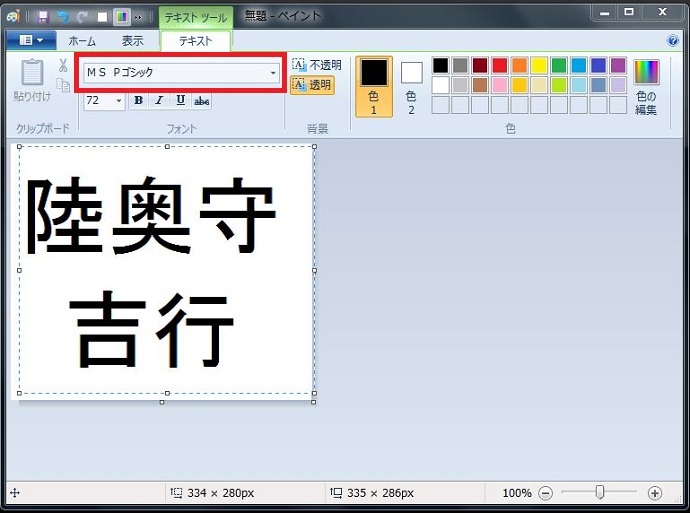The width and height of the screenshot is (690, 513).
Task: Pick the purple color swatch
Action: click(x=618, y=66)
